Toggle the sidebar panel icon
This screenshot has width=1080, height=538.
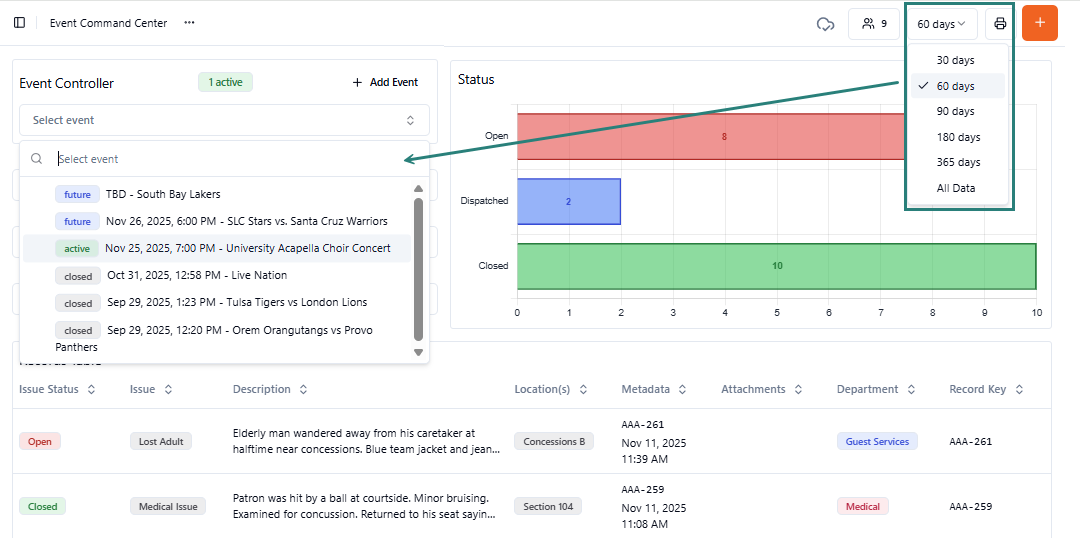coord(20,23)
